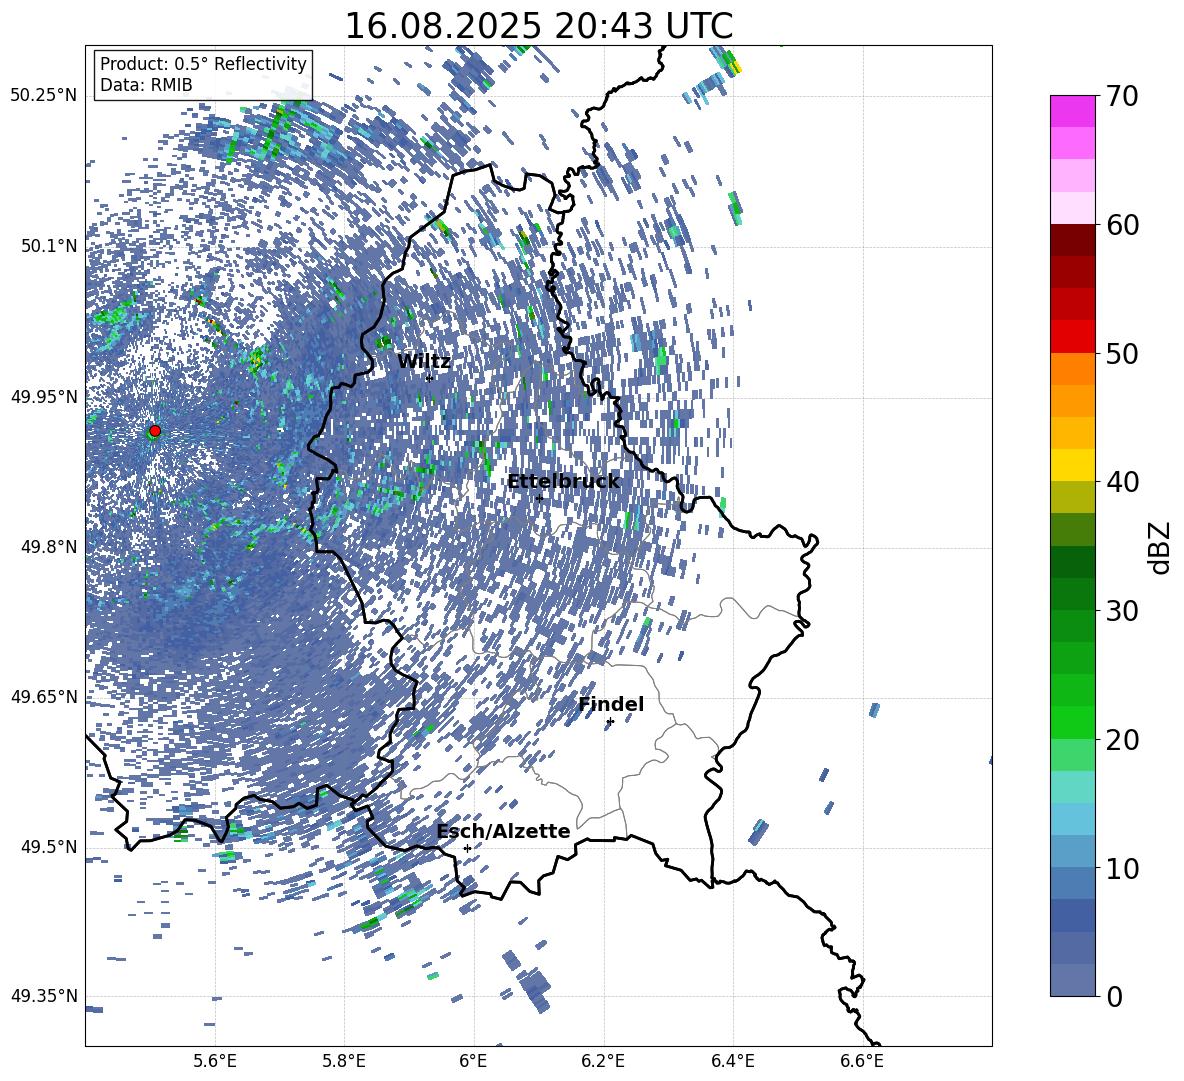Viewport: 1184px width, 1081px height.
Task: Click the 6.2°E longitude label
Action: tap(603, 1061)
